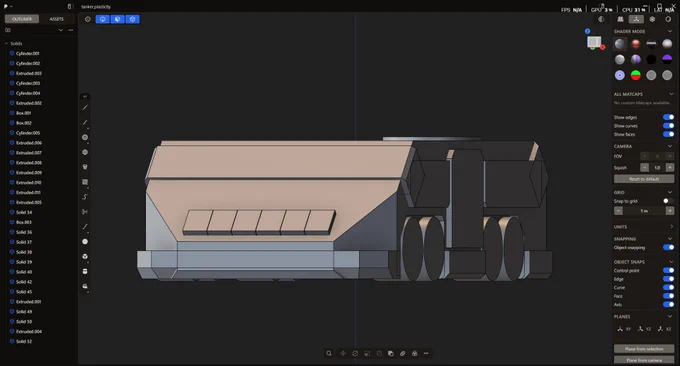Open search icon in bottom command bar
The image size is (680, 366).
329,353
